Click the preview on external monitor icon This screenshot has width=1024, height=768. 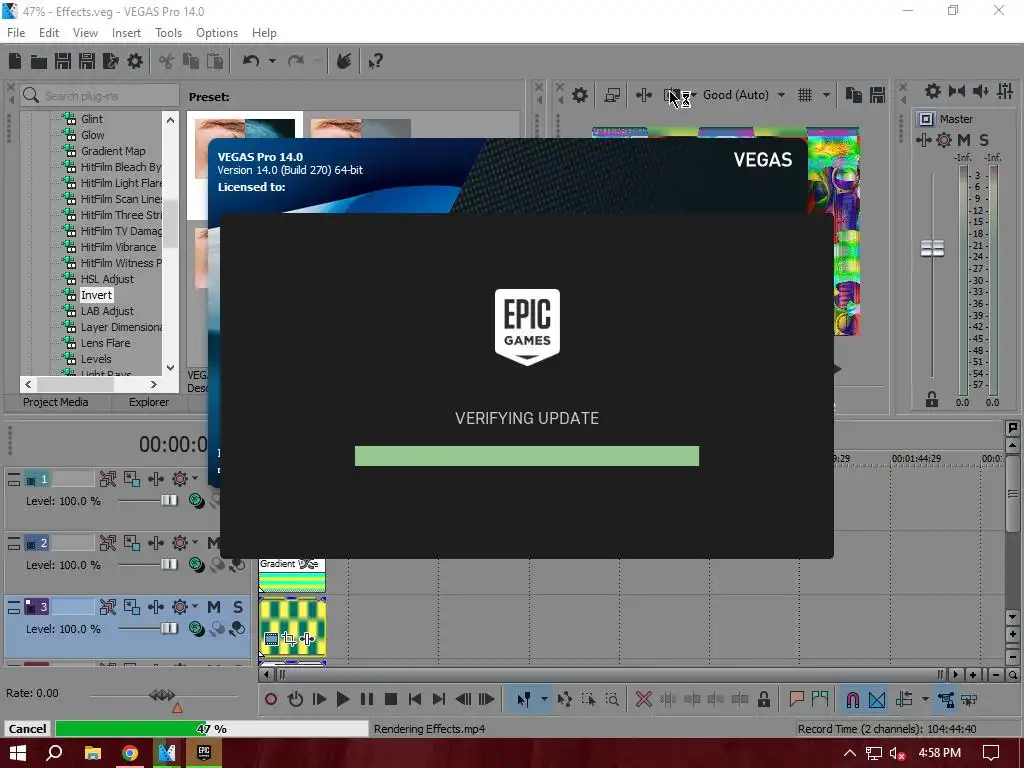click(x=612, y=95)
